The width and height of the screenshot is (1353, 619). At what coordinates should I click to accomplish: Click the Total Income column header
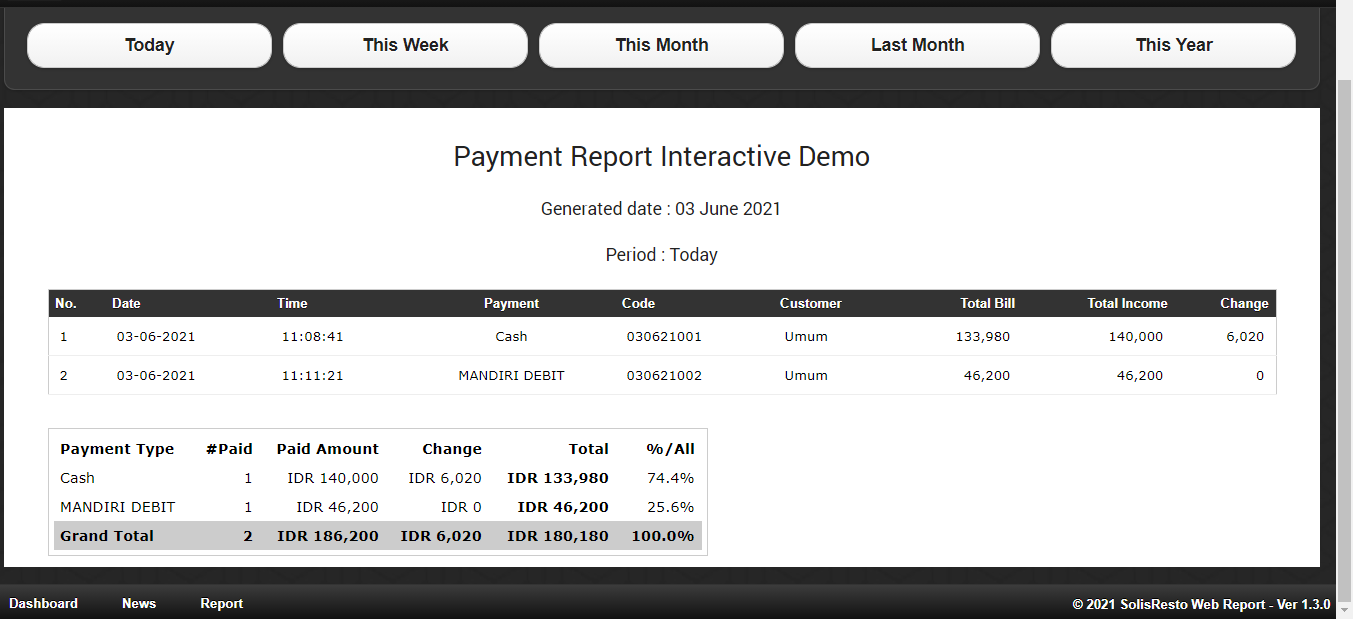coord(1127,303)
